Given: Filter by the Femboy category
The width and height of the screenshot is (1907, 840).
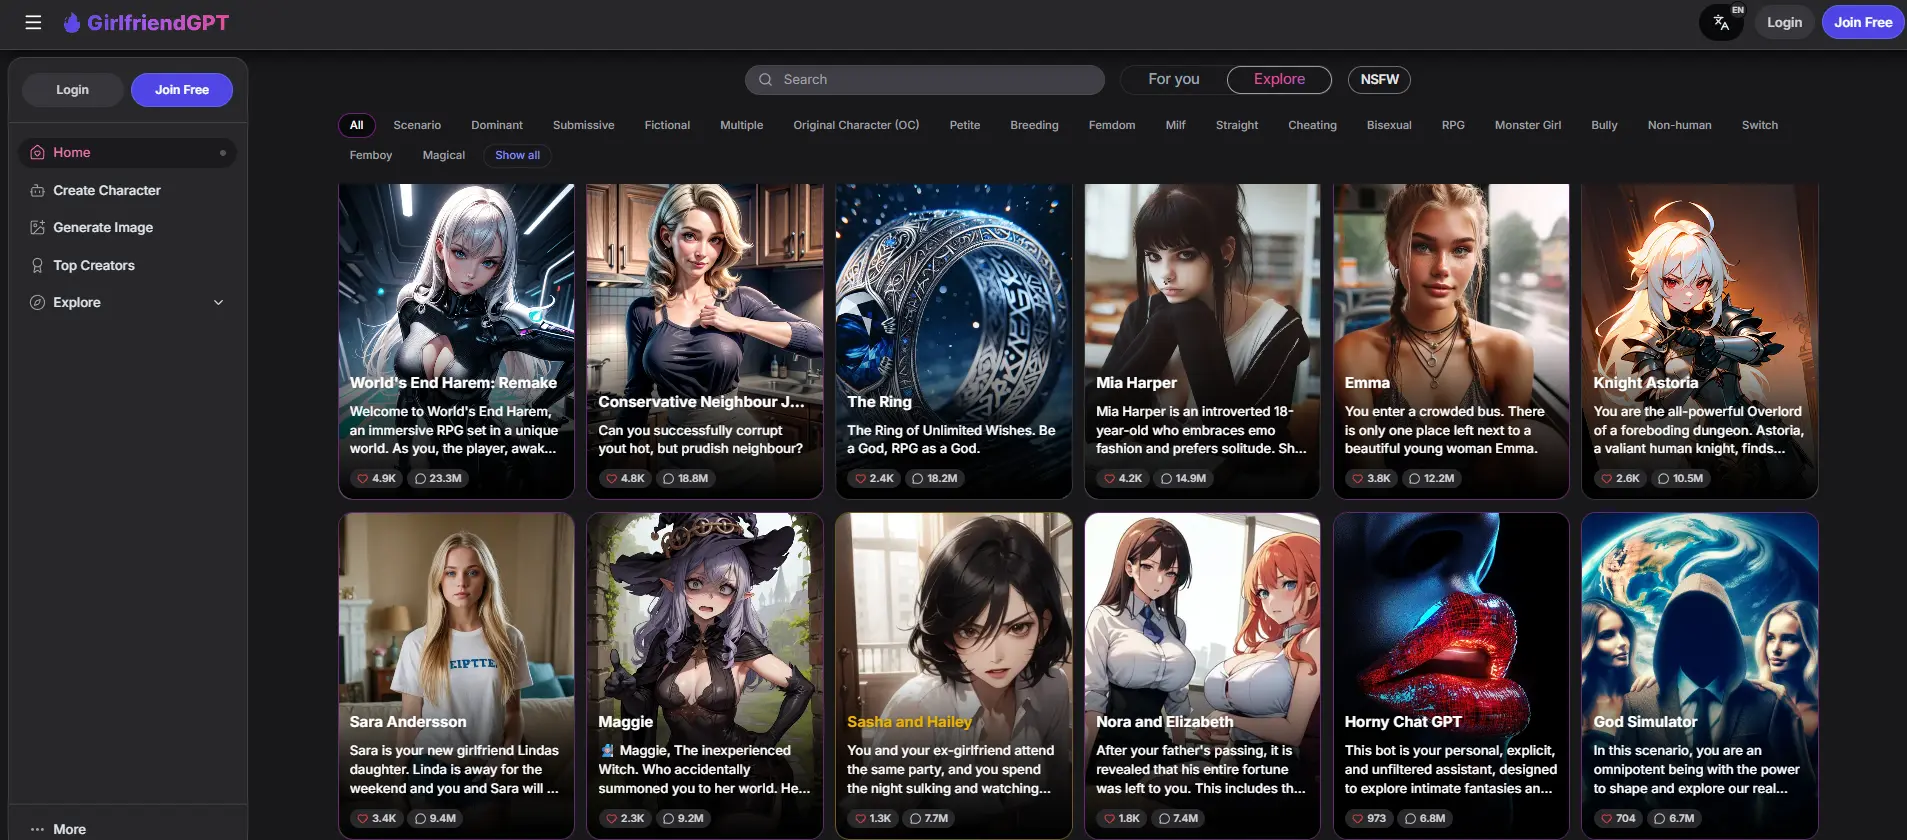Looking at the screenshot, I should (371, 155).
